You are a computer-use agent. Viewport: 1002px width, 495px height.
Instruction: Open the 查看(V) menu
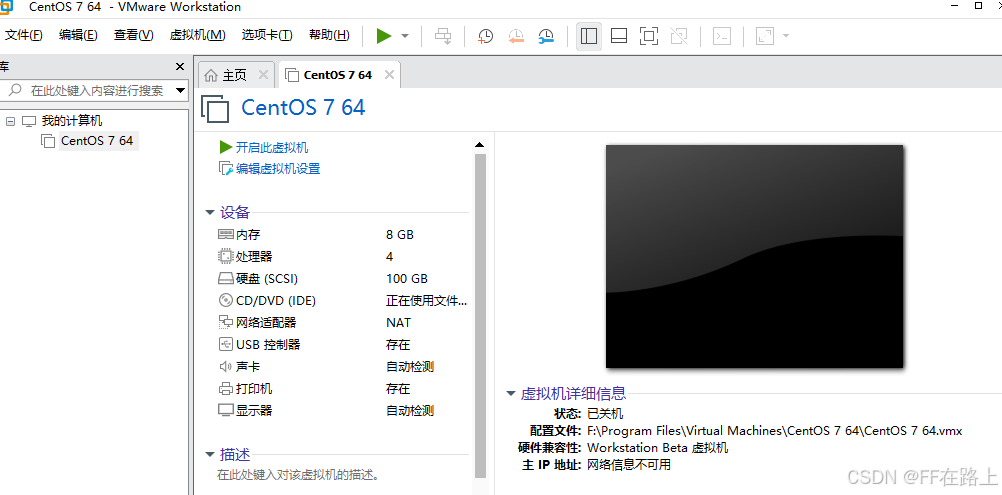[134, 35]
